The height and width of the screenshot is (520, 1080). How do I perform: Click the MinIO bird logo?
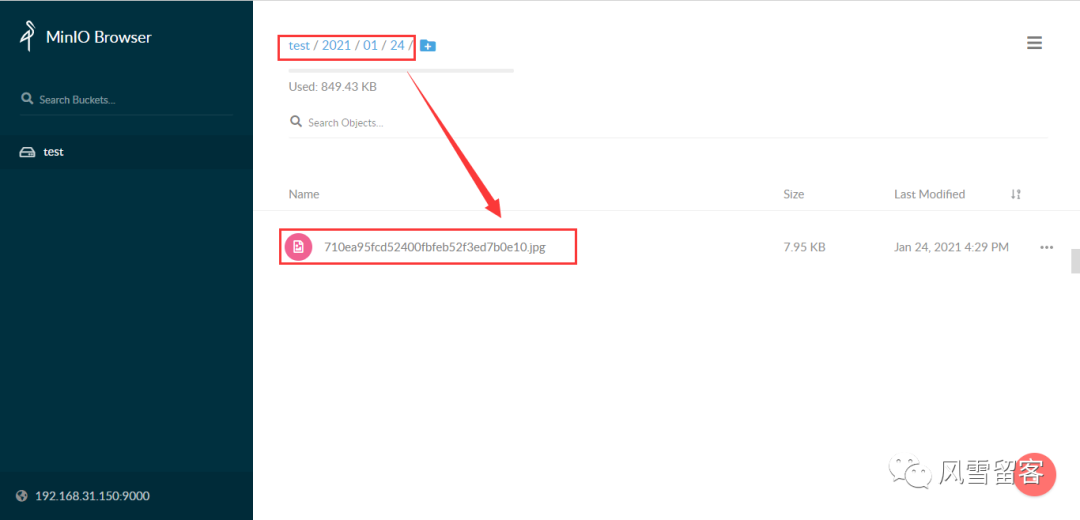tap(27, 37)
